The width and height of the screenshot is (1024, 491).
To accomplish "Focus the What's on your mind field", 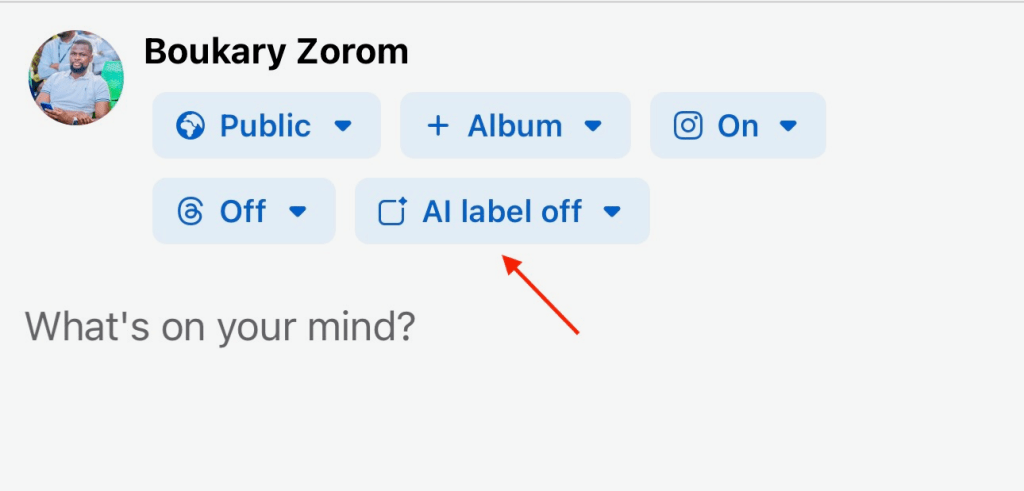I will coord(220,326).
